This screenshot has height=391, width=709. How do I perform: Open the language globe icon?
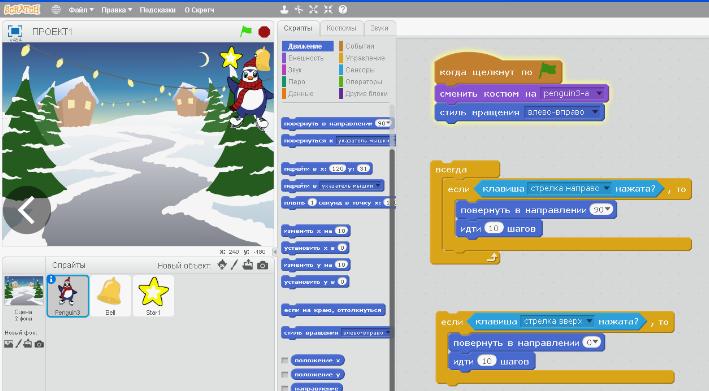[56, 9]
